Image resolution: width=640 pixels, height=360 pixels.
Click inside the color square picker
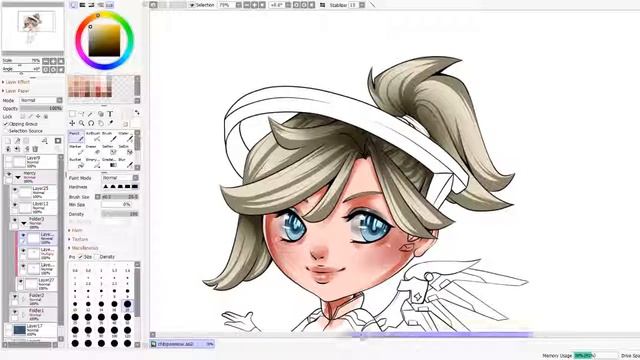pos(104,40)
